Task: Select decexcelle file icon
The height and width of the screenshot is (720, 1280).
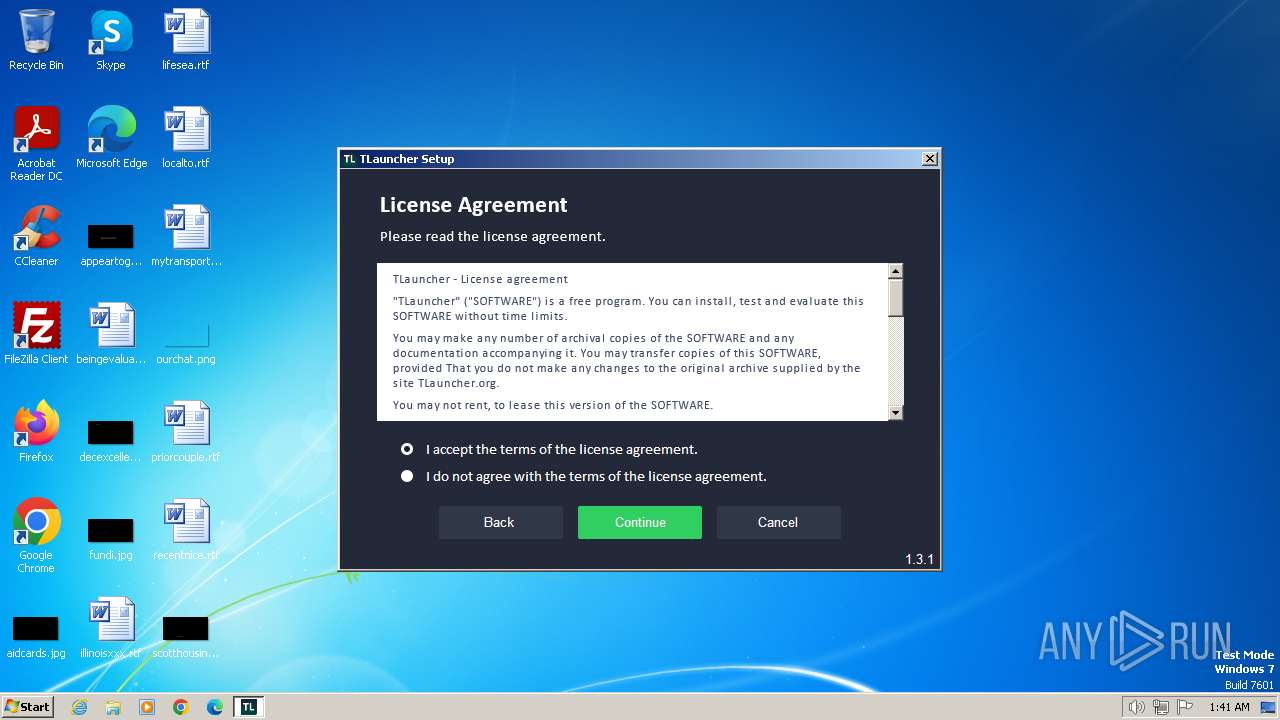Action: [x=111, y=440]
